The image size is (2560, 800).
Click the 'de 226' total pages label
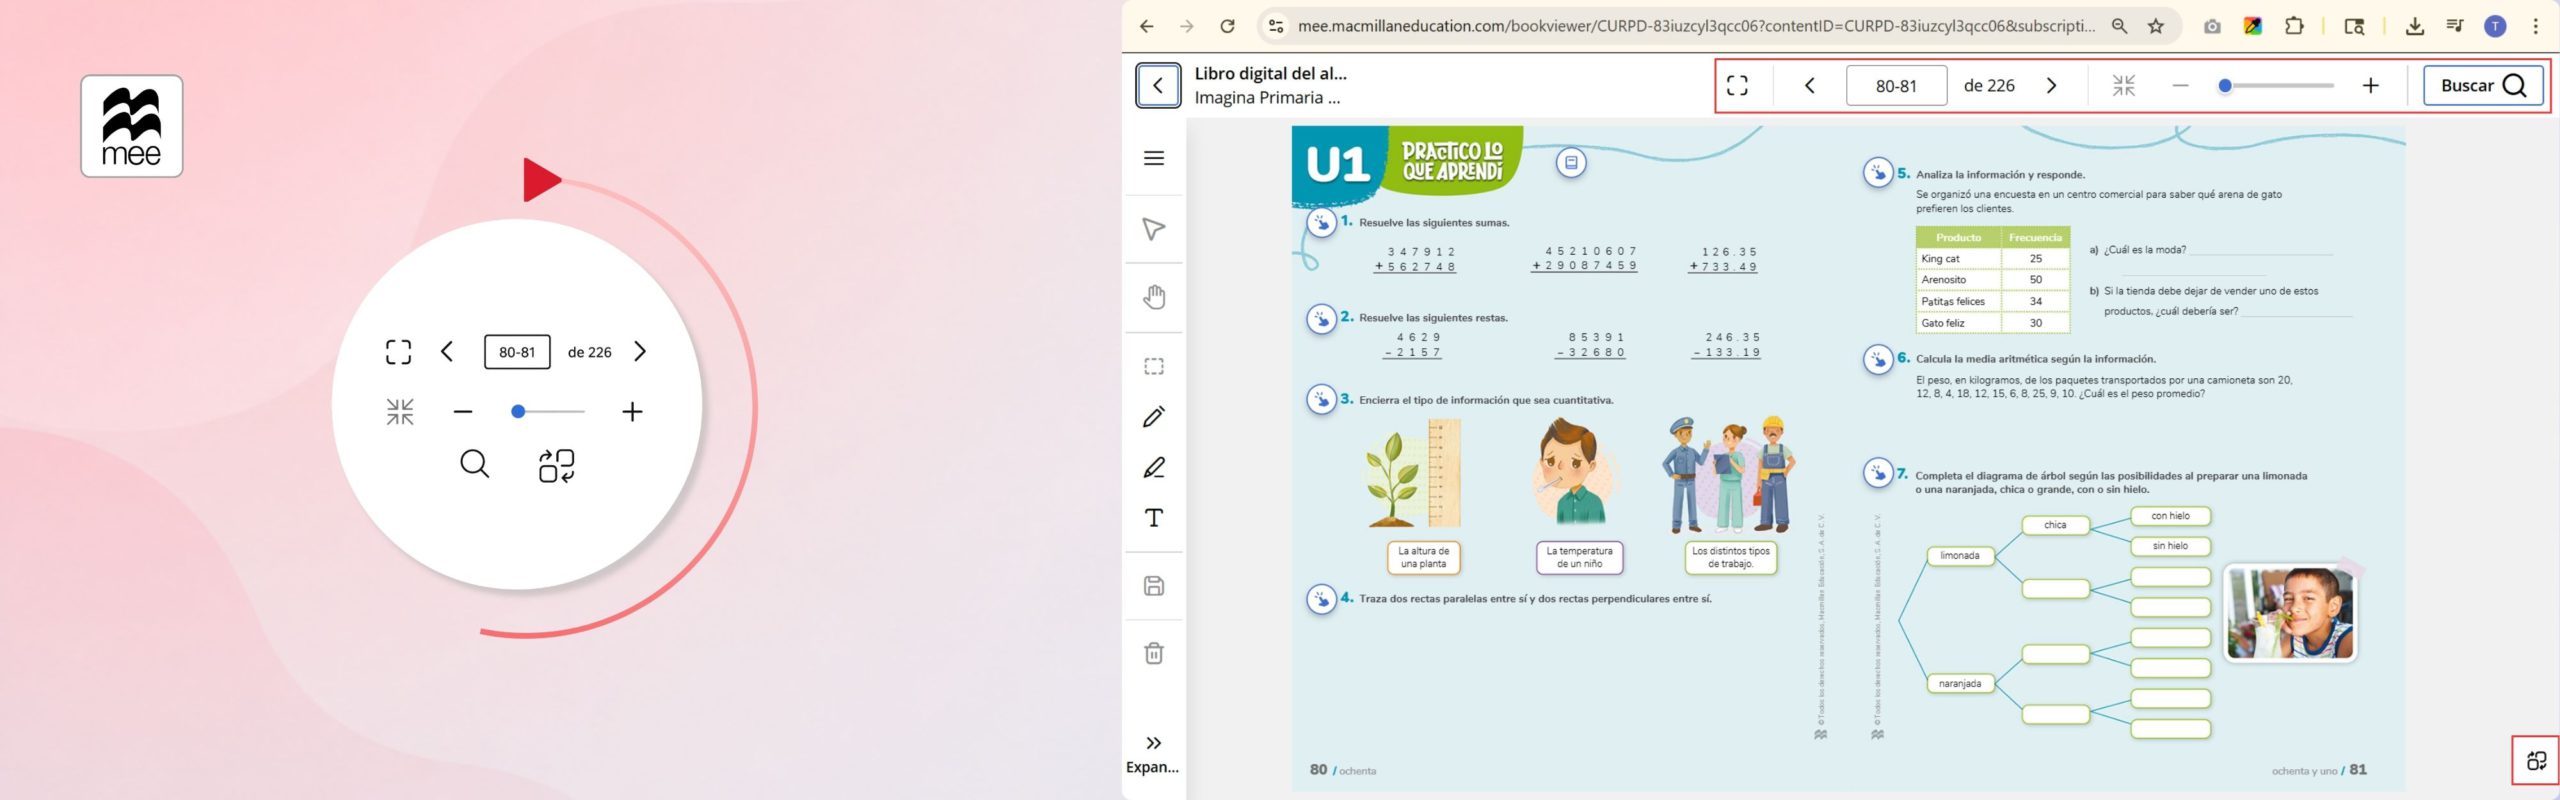(1988, 86)
